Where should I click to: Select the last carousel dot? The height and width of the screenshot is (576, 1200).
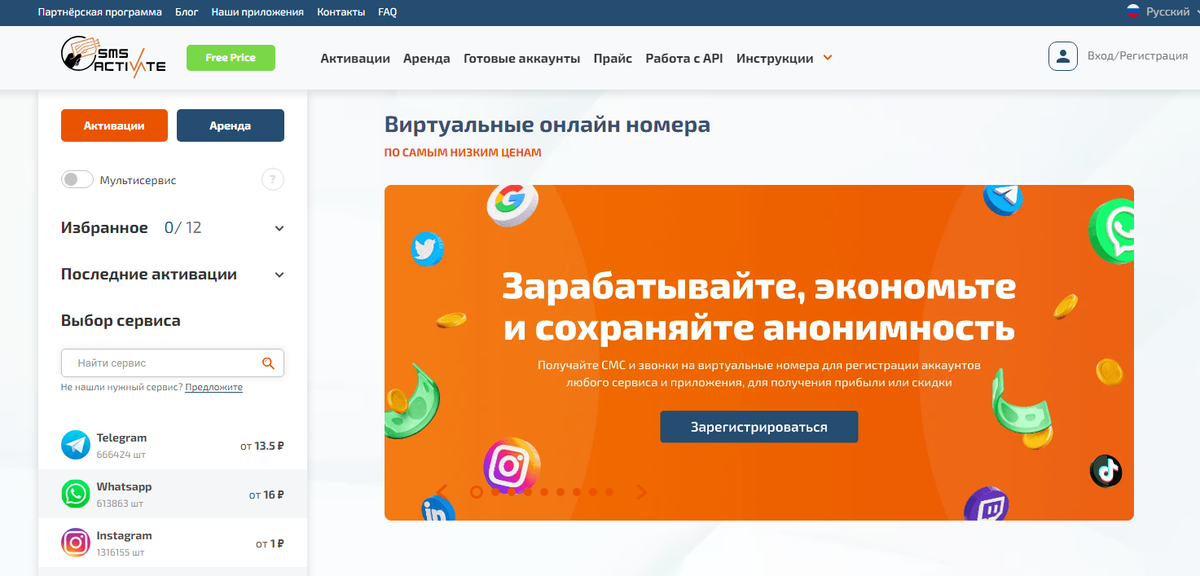[608, 491]
